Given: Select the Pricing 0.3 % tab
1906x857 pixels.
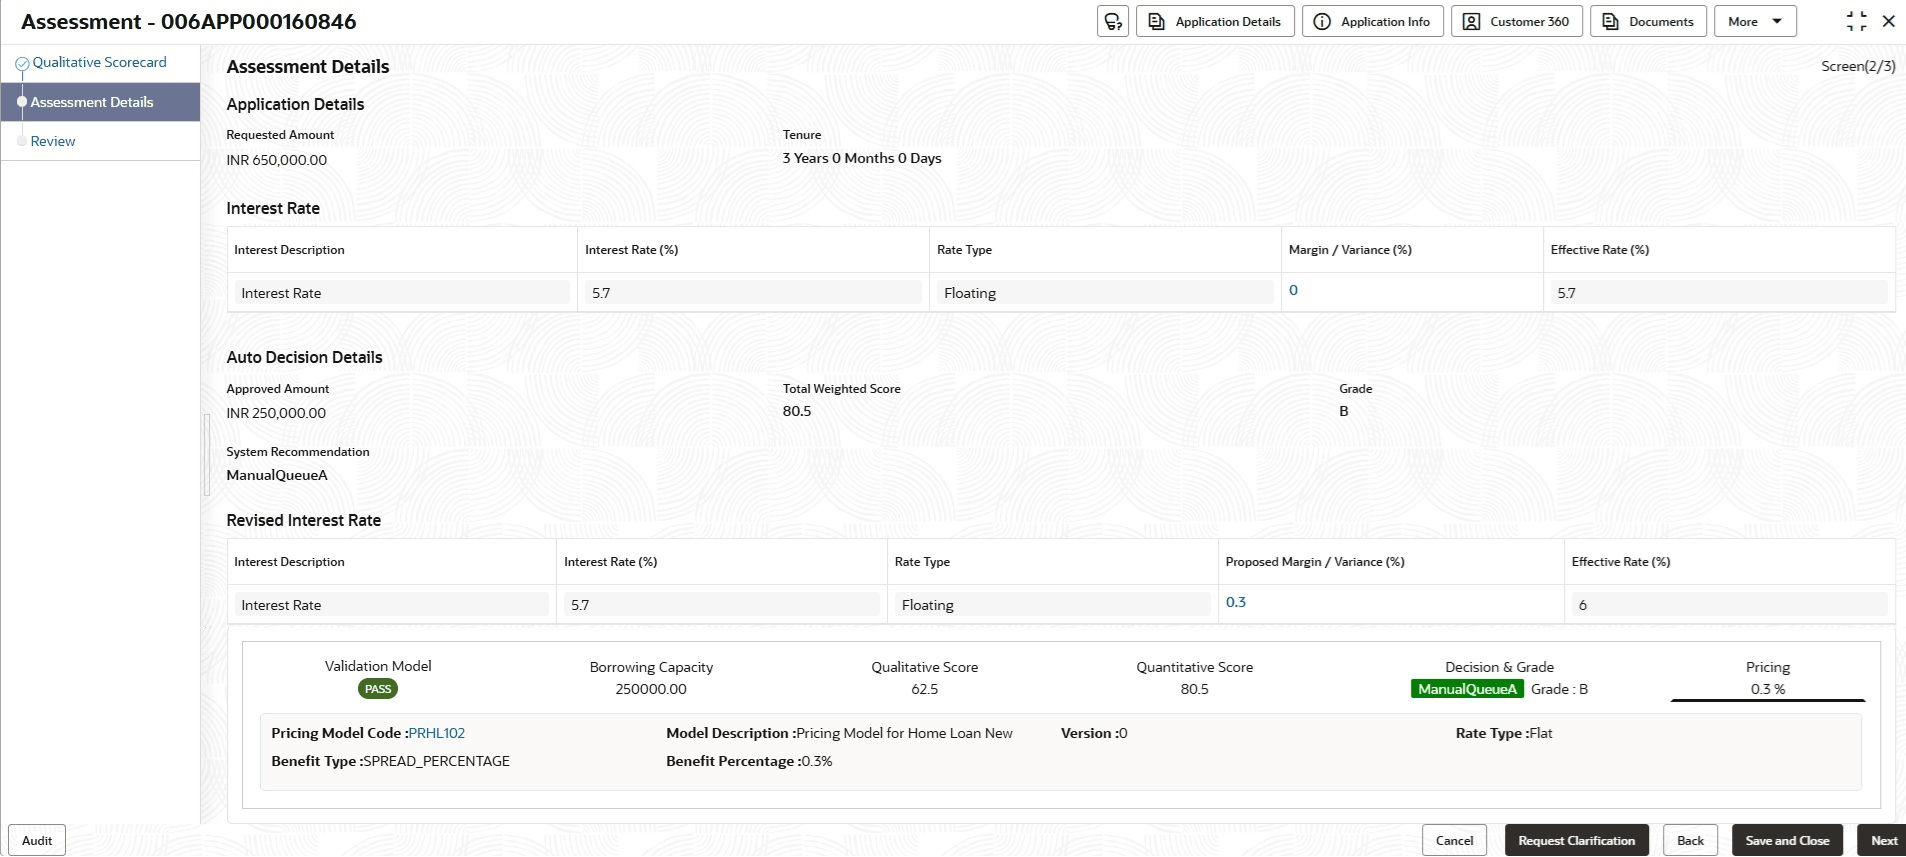Looking at the screenshot, I should 1767,679.
